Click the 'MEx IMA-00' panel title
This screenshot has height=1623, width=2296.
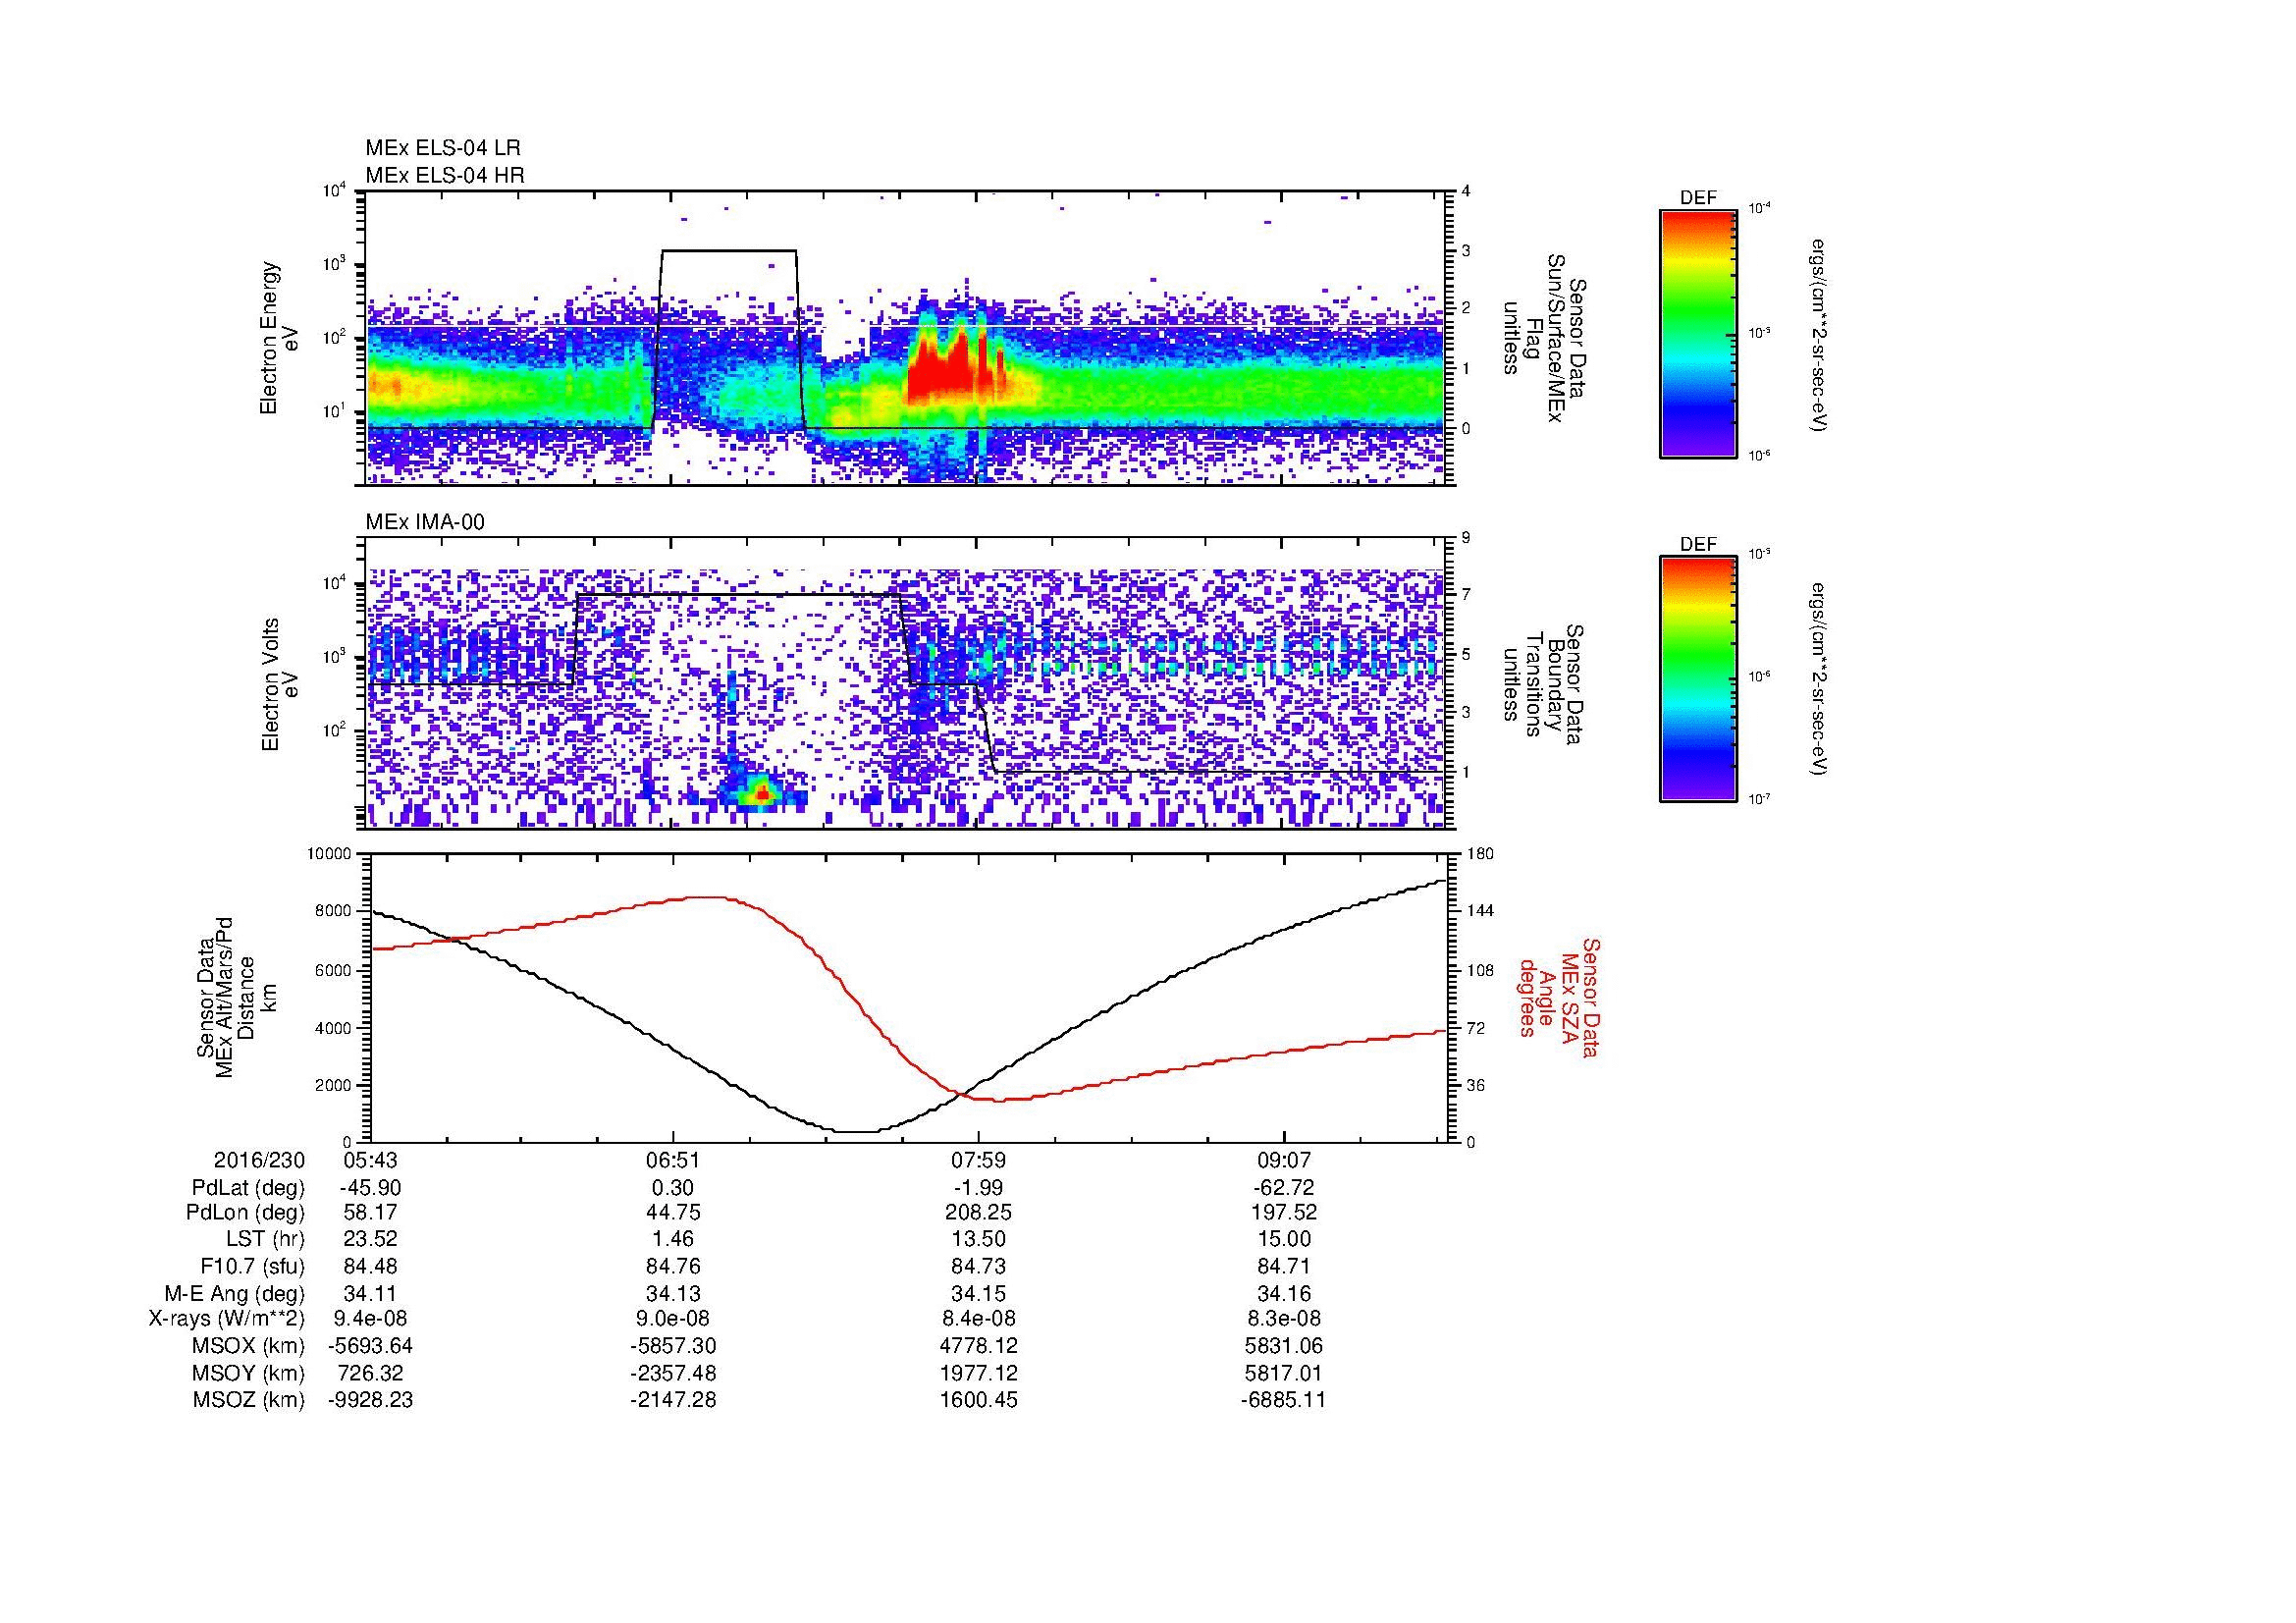425,522
